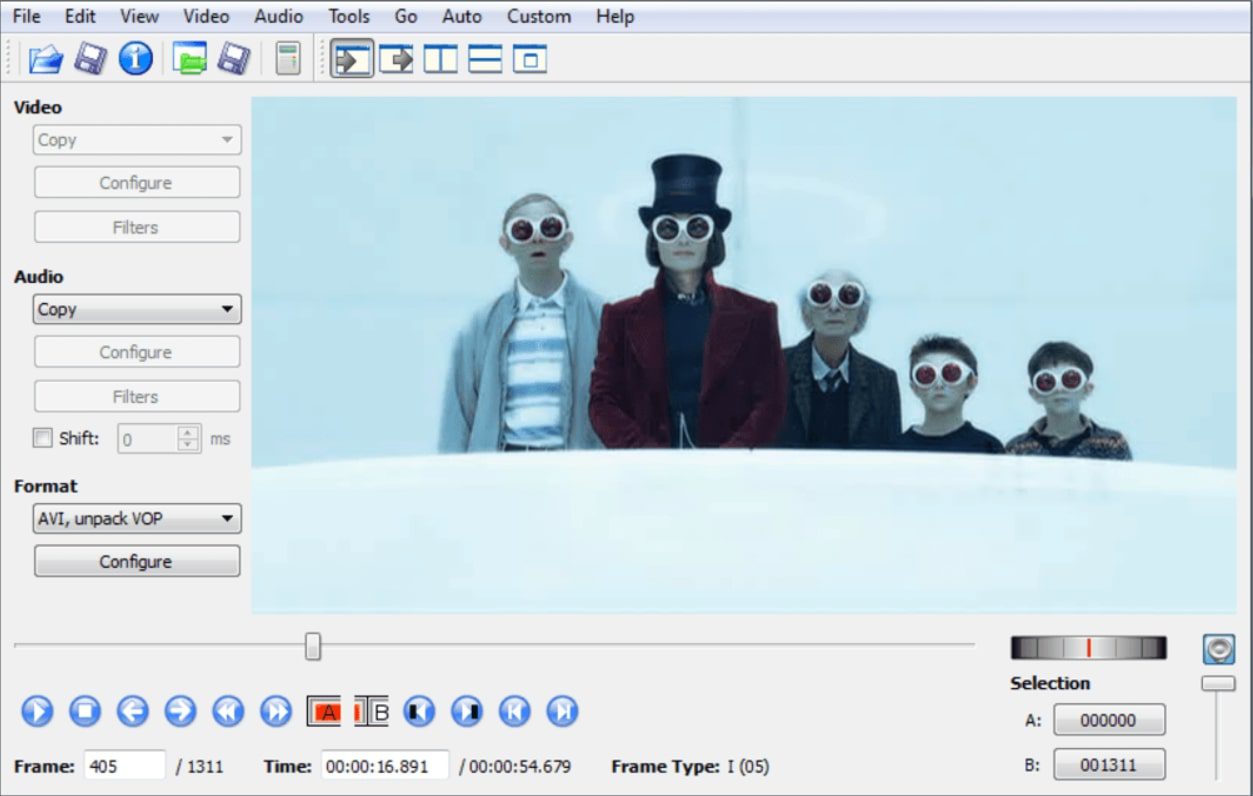This screenshot has height=796, width=1253.
Task: Go to last frame
Action: 563,712
